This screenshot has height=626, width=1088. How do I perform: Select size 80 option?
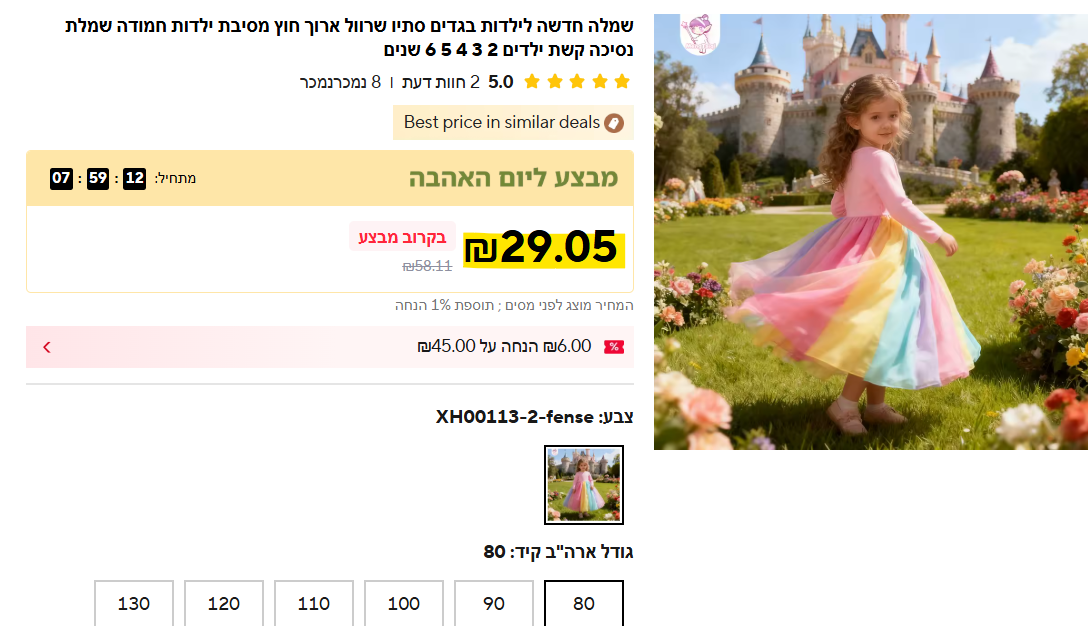584,604
